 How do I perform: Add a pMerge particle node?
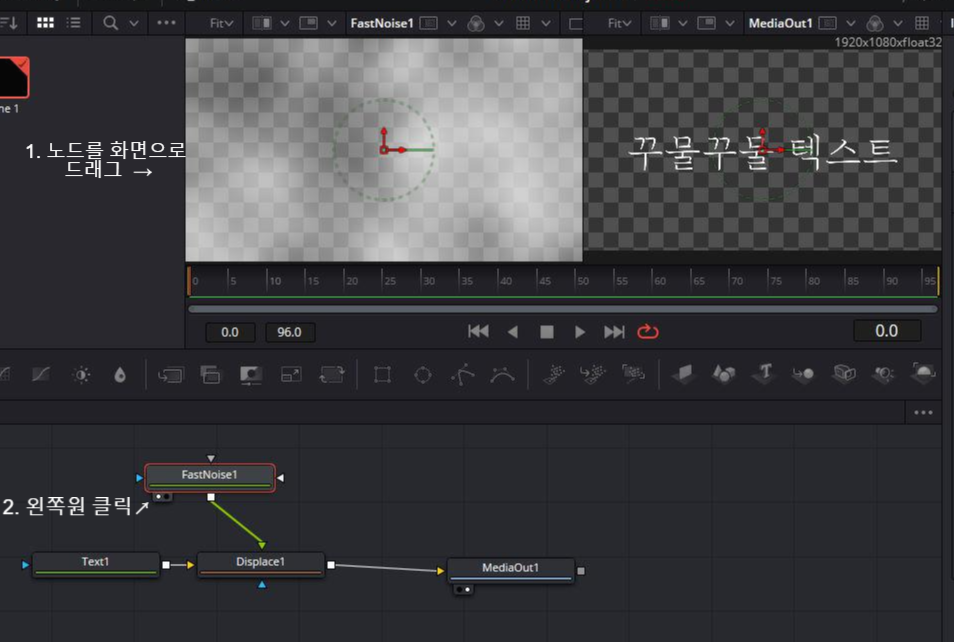593,375
